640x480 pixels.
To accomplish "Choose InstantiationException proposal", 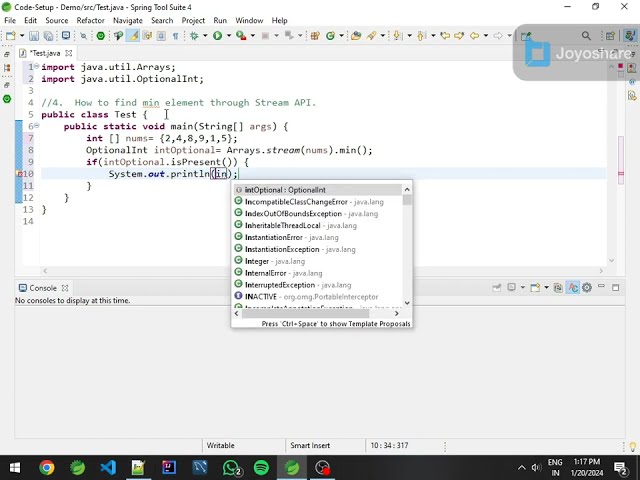I will coord(317,249).
